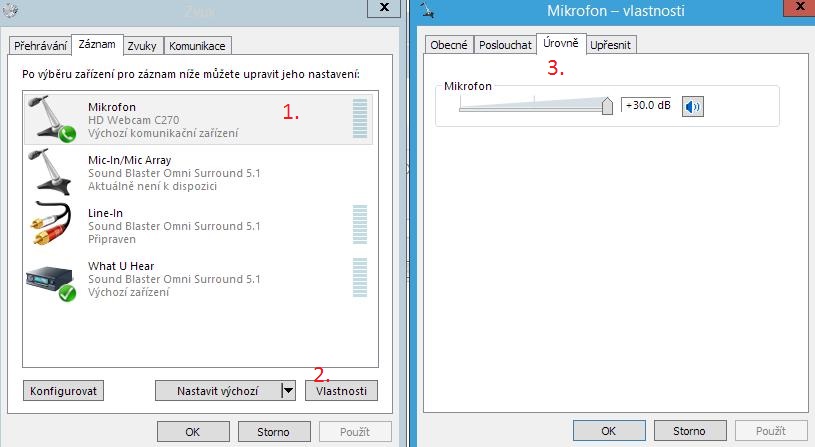Open the Poslouchat tab in properties
Image resolution: width=815 pixels, height=447 pixels.
coord(505,45)
